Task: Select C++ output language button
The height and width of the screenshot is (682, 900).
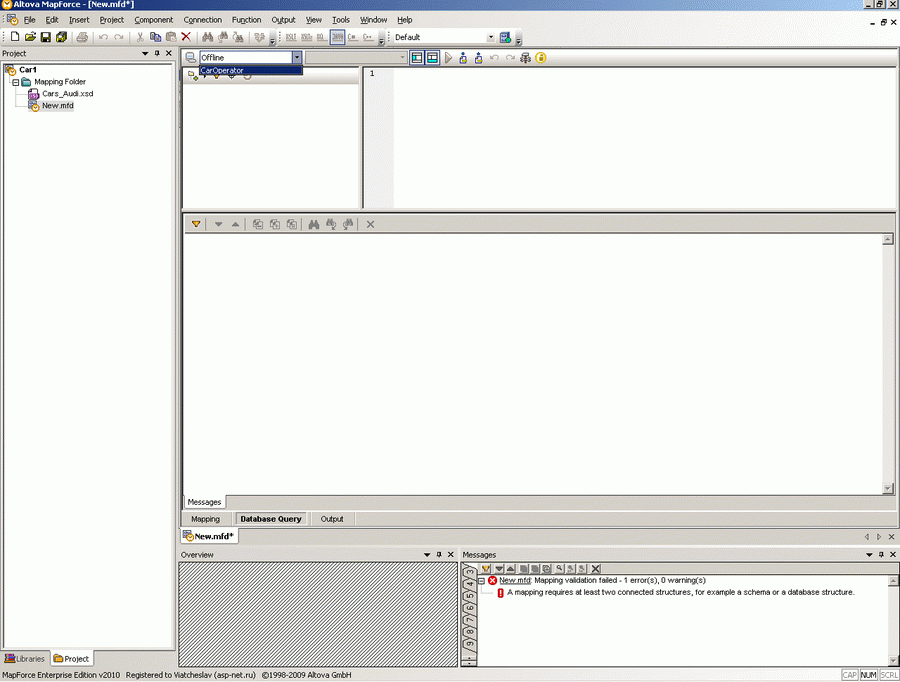Action: coord(368,37)
